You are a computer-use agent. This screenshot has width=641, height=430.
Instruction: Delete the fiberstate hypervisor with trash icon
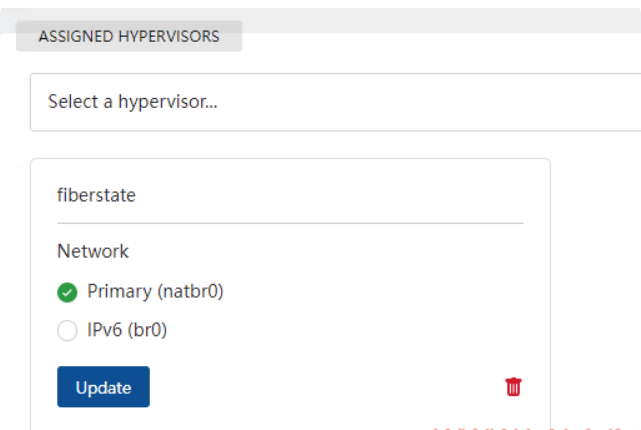(x=513, y=387)
